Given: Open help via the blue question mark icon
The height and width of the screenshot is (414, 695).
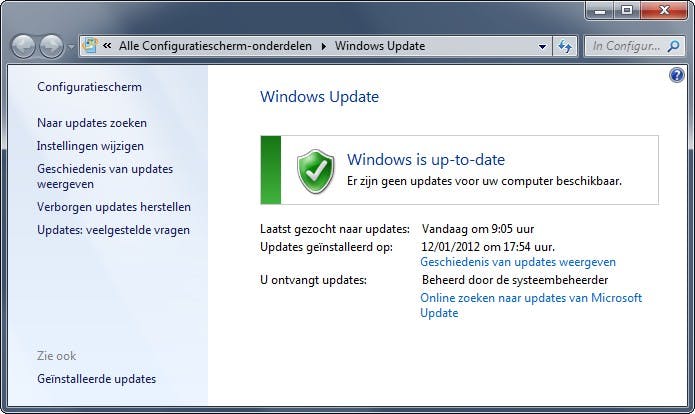Looking at the screenshot, I should click(677, 75).
